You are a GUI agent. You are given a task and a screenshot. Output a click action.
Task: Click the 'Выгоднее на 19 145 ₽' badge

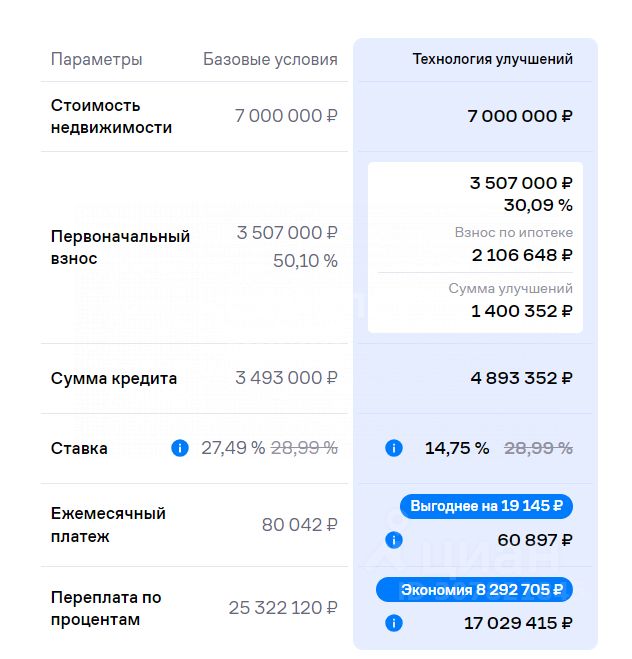(486, 506)
